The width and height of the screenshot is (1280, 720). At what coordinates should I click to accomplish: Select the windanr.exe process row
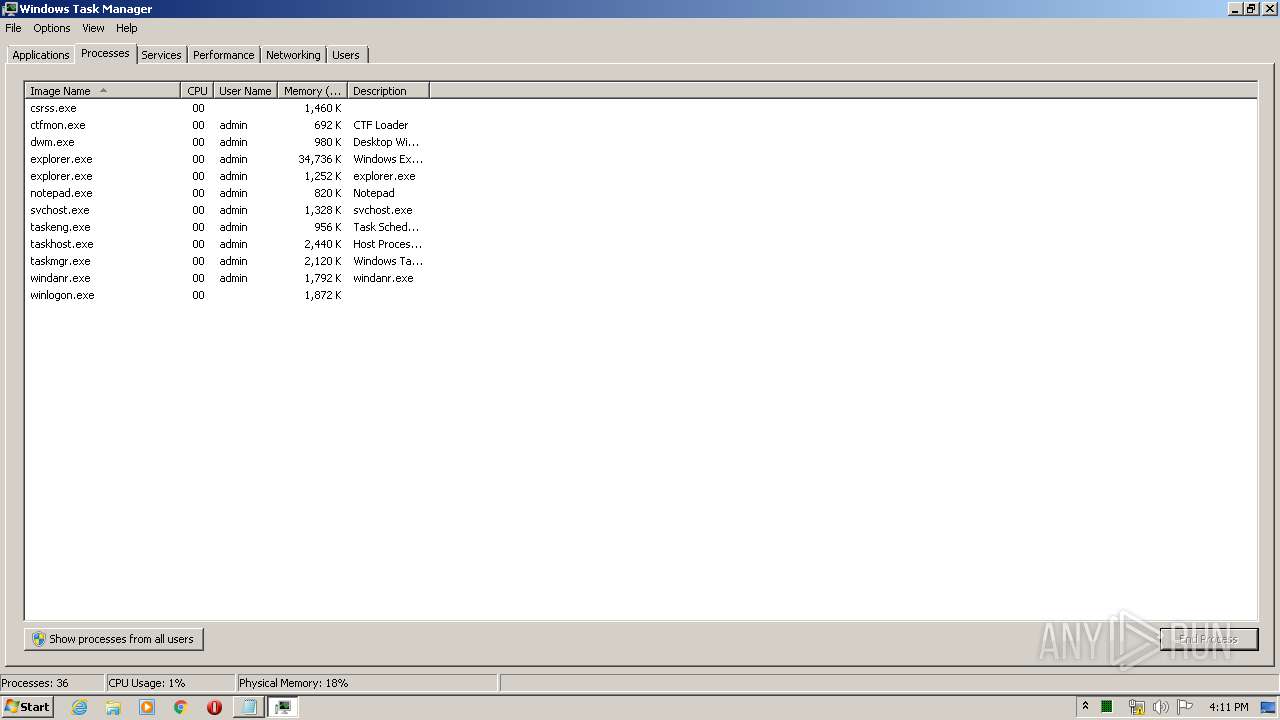(228, 278)
